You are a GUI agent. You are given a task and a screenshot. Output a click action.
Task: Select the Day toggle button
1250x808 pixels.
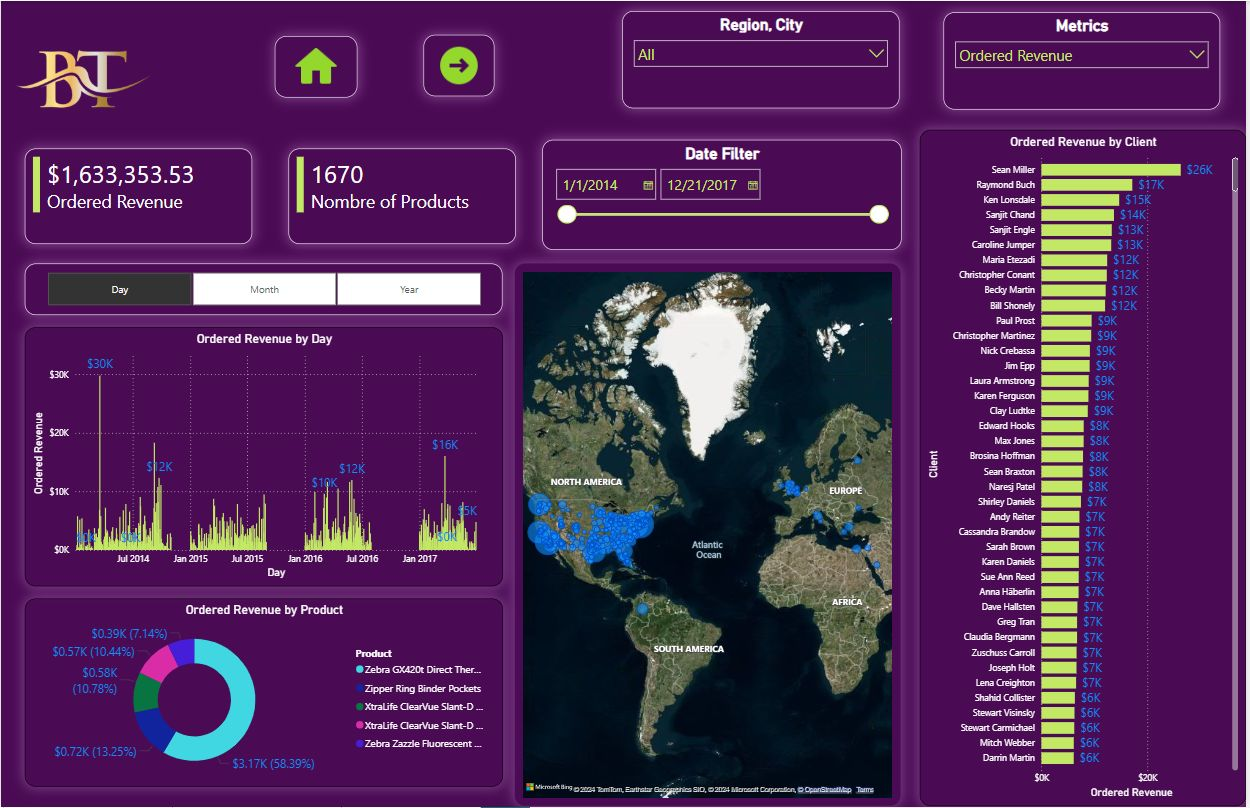click(119, 289)
